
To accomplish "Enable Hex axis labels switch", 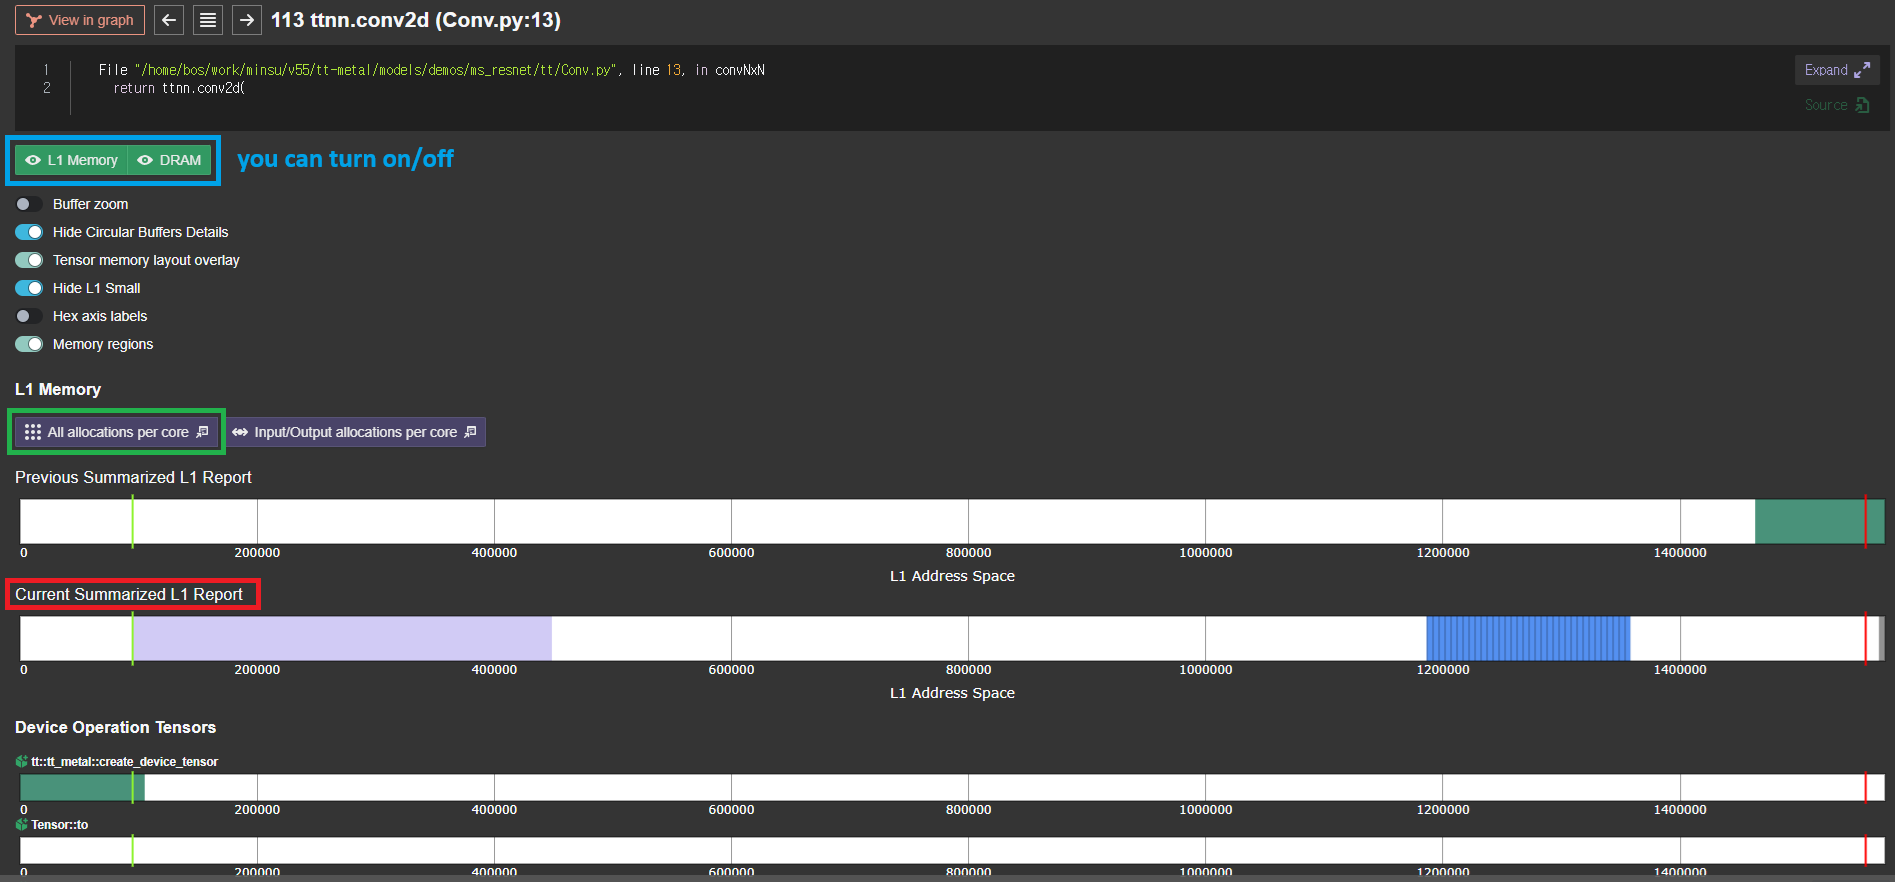I will (x=29, y=316).
